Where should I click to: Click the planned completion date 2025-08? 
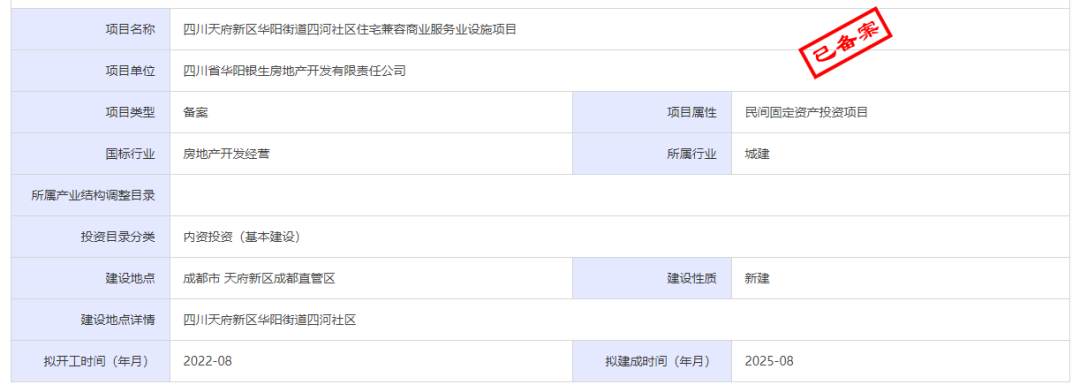[x=769, y=361]
